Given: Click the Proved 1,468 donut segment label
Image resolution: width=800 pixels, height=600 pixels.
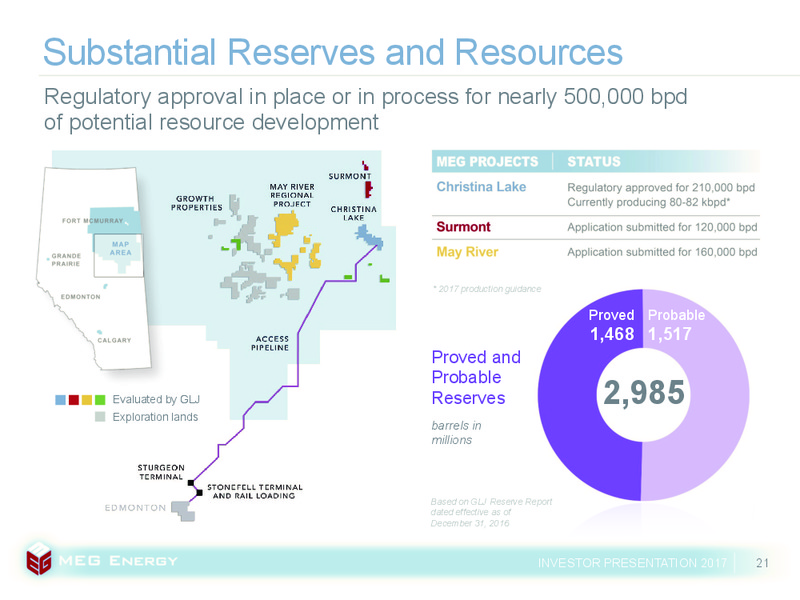Looking at the screenshot, I should point(612,325).
